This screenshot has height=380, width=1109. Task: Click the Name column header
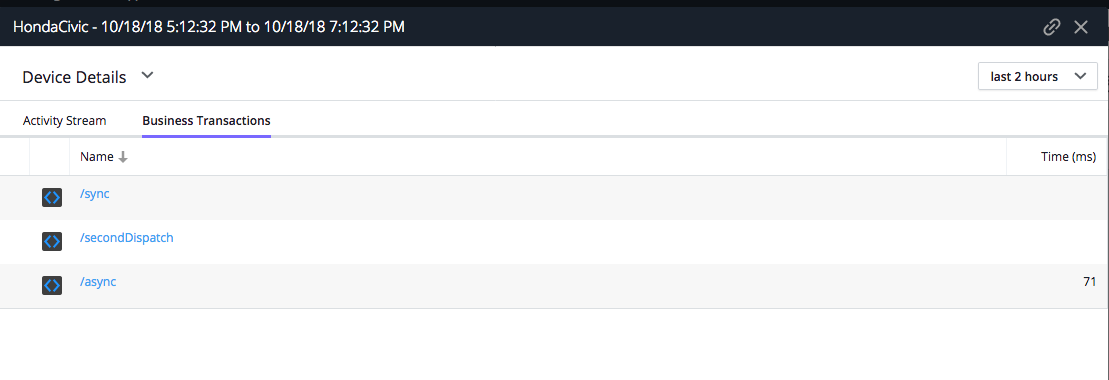coord(97,157)
